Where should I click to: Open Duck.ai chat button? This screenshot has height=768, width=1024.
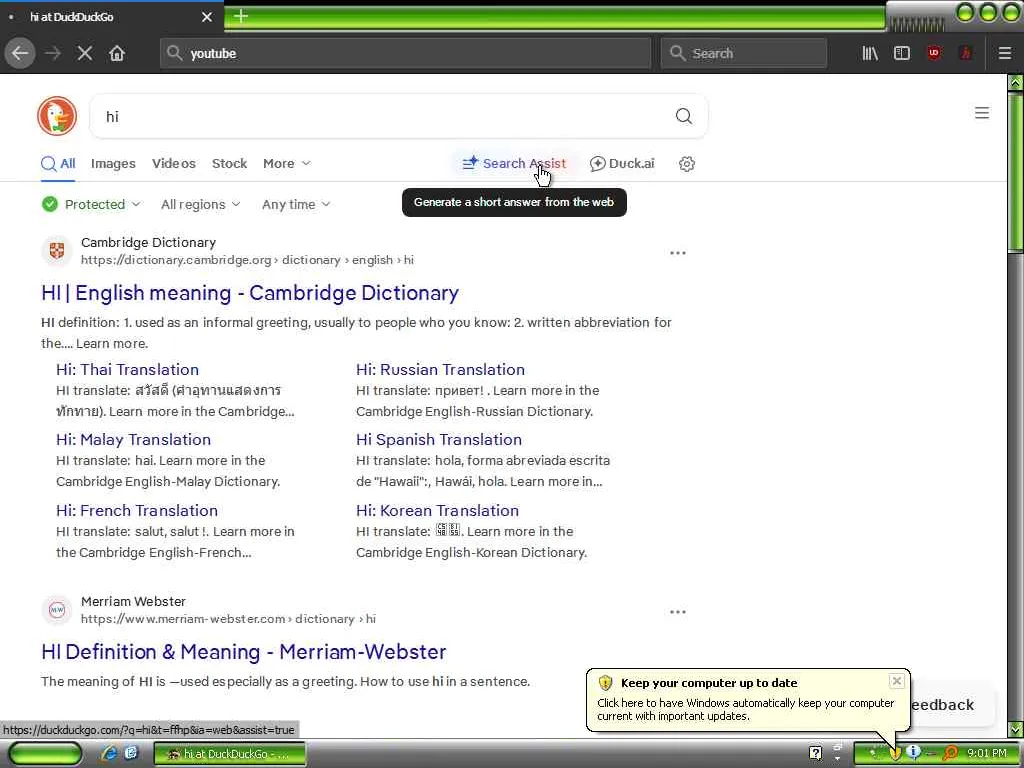[x=622, y=163]
